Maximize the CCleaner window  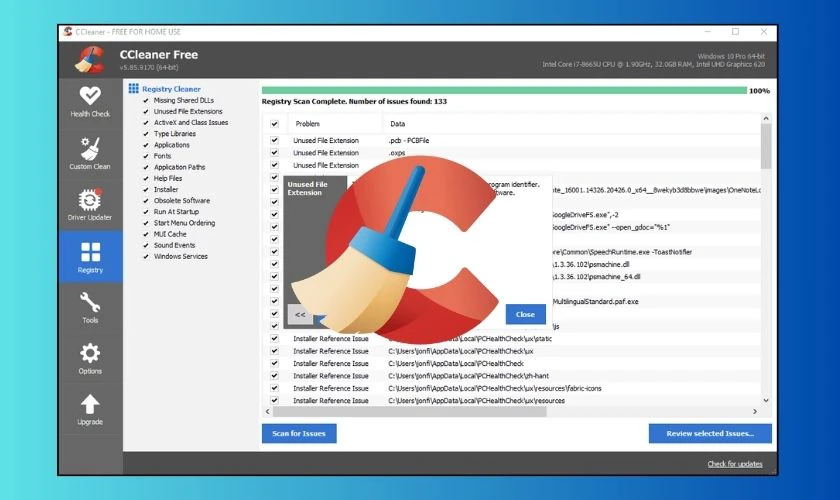coord(736,32)
